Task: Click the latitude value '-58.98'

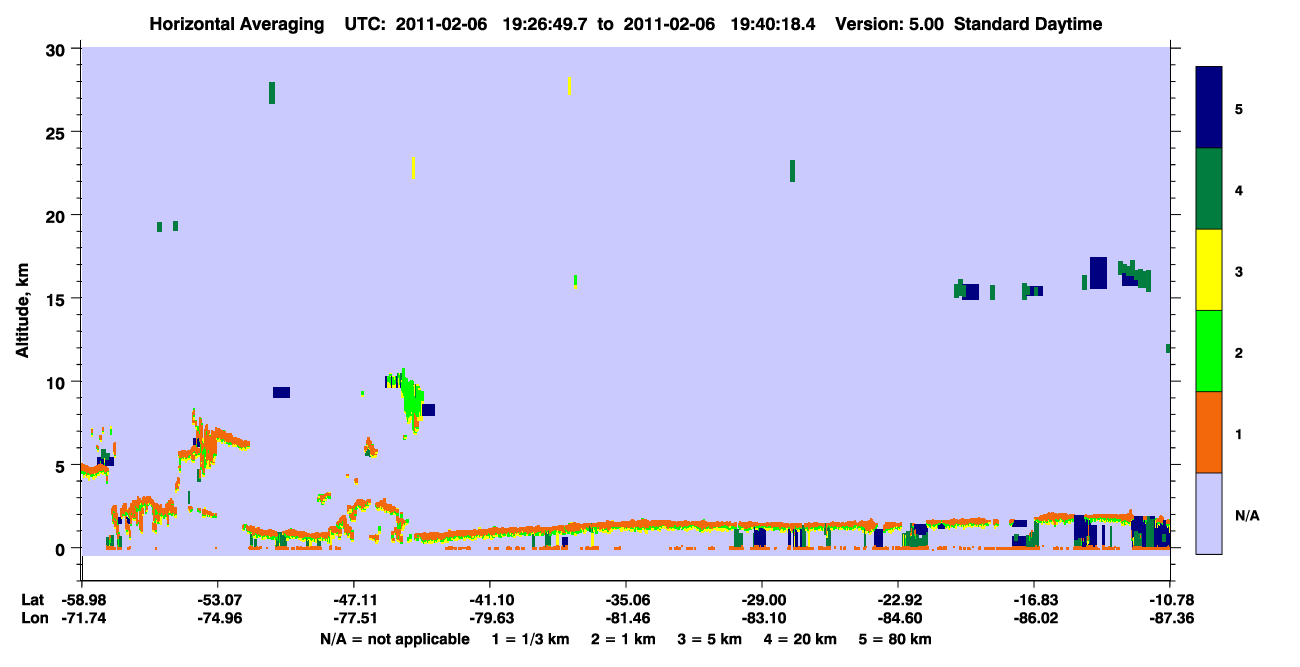Action: [x=82, y=600]
